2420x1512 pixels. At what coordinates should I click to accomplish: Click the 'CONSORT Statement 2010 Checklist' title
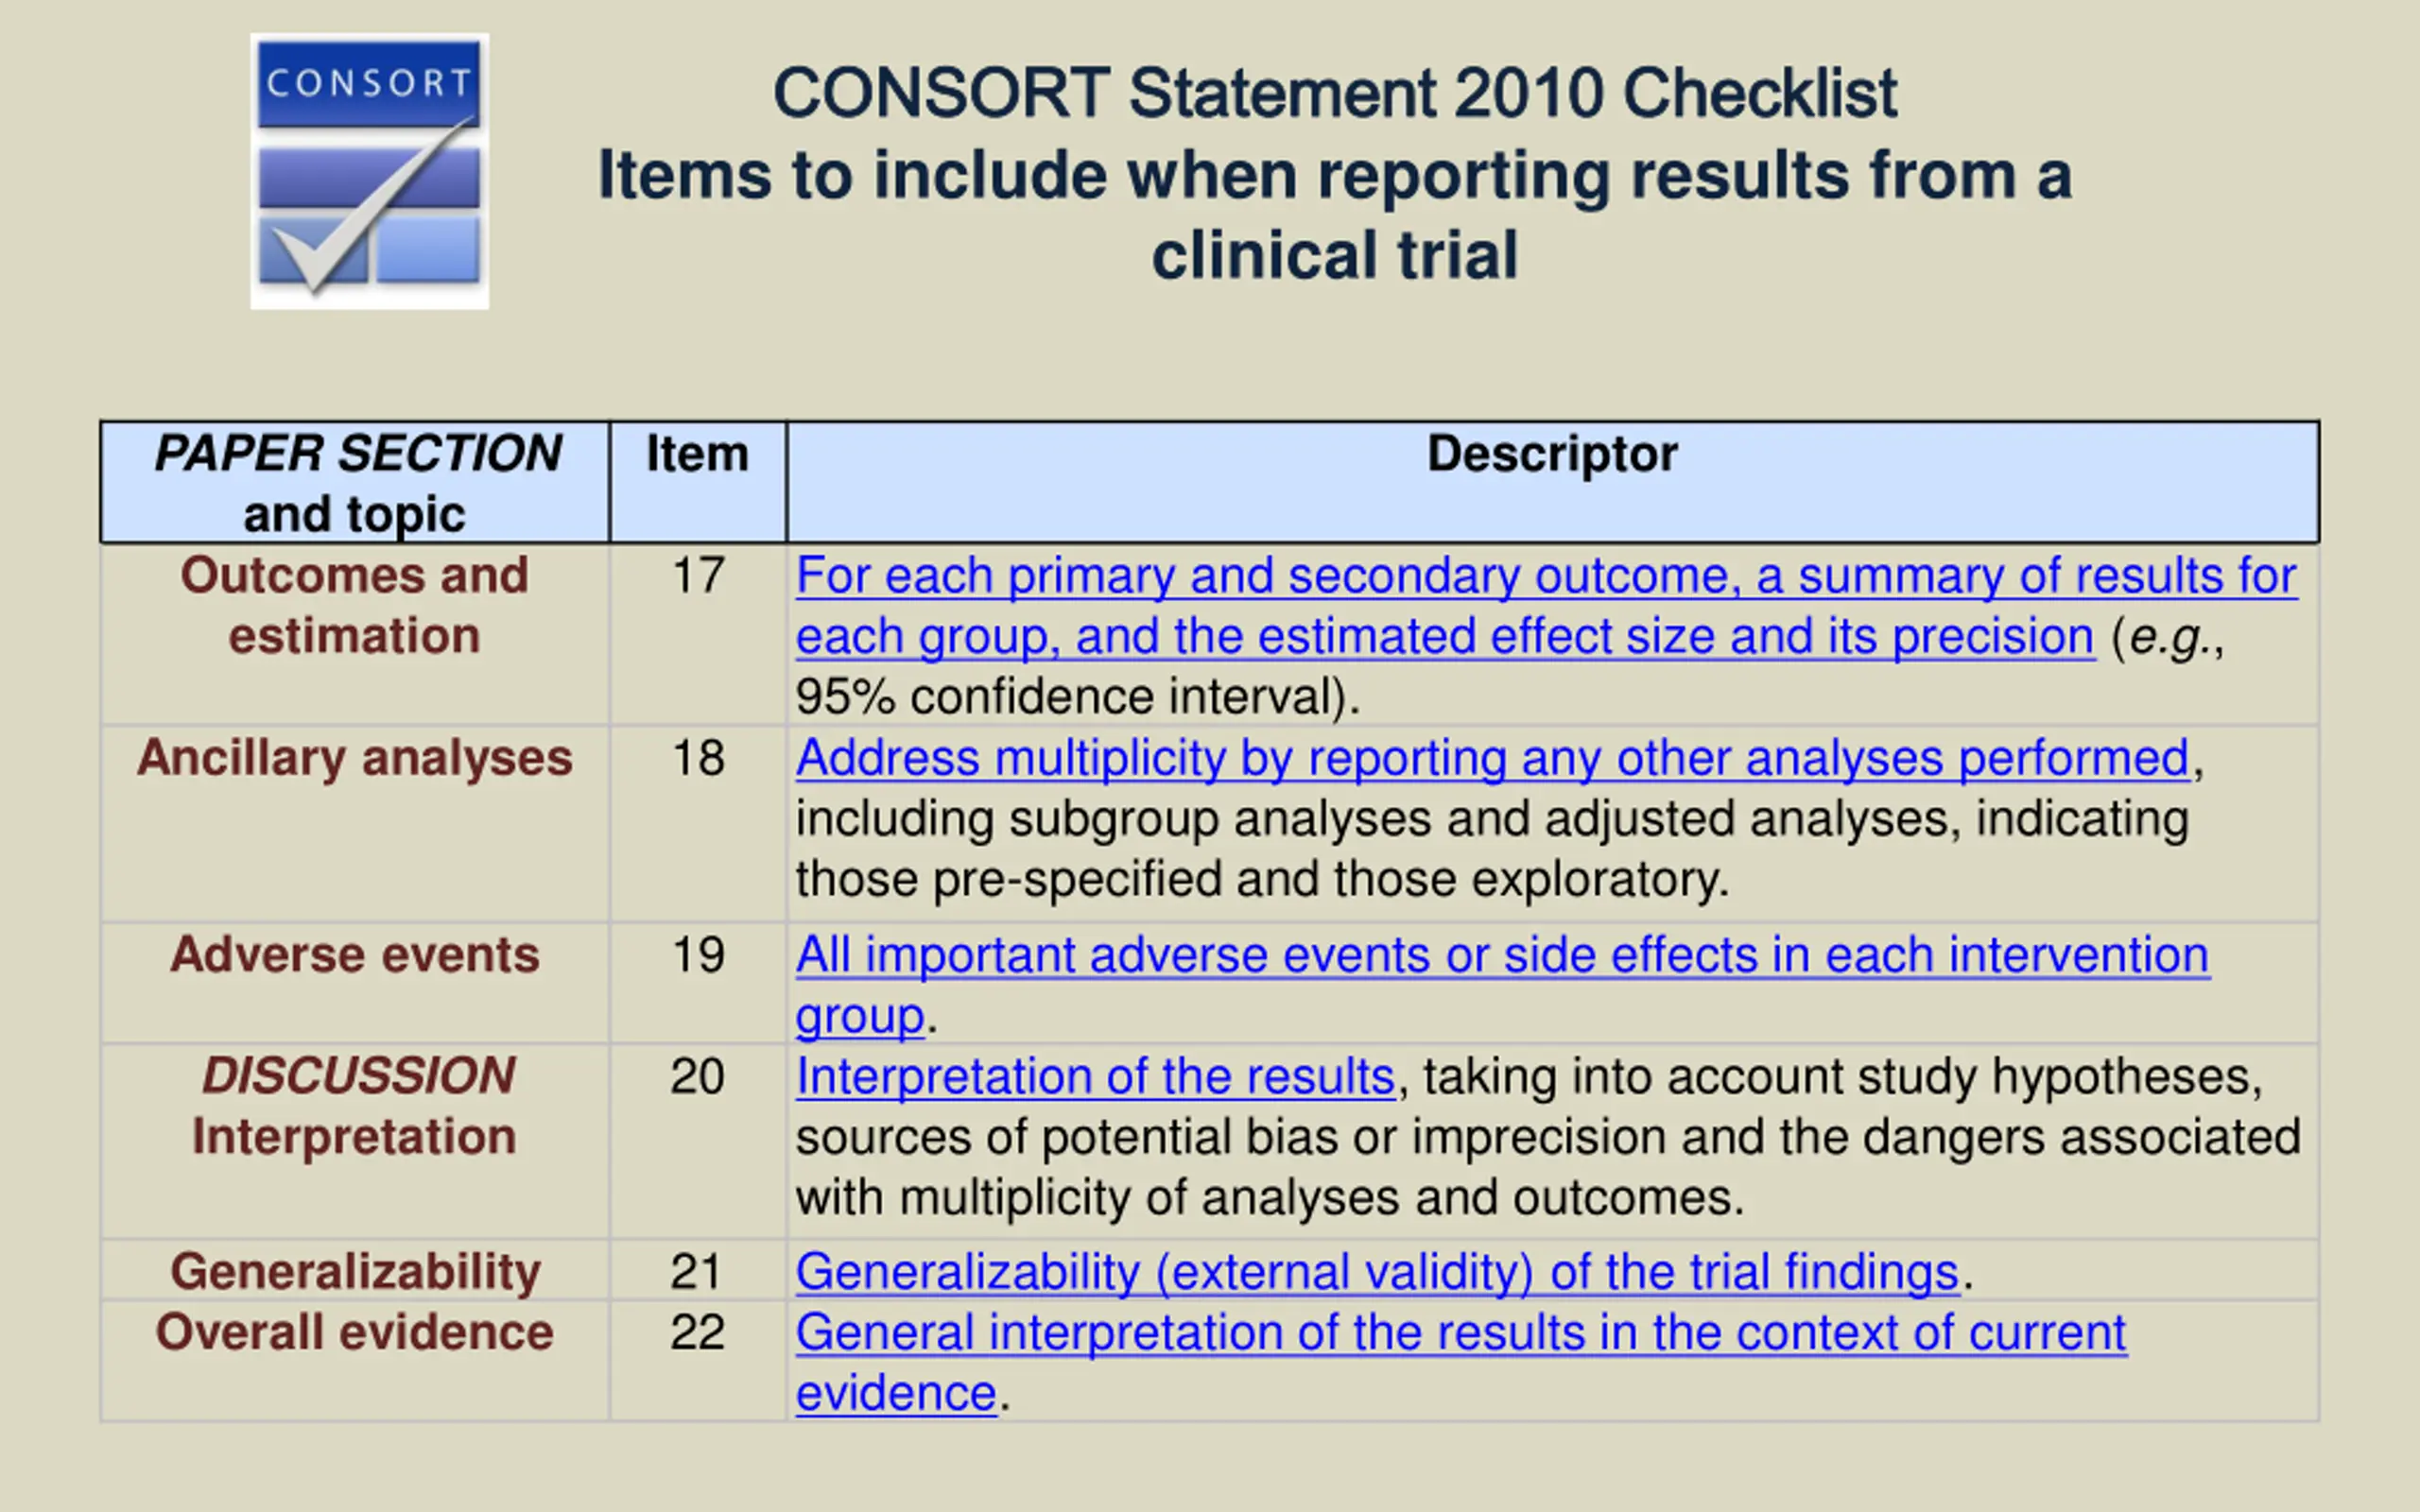tap(1334, 93)
